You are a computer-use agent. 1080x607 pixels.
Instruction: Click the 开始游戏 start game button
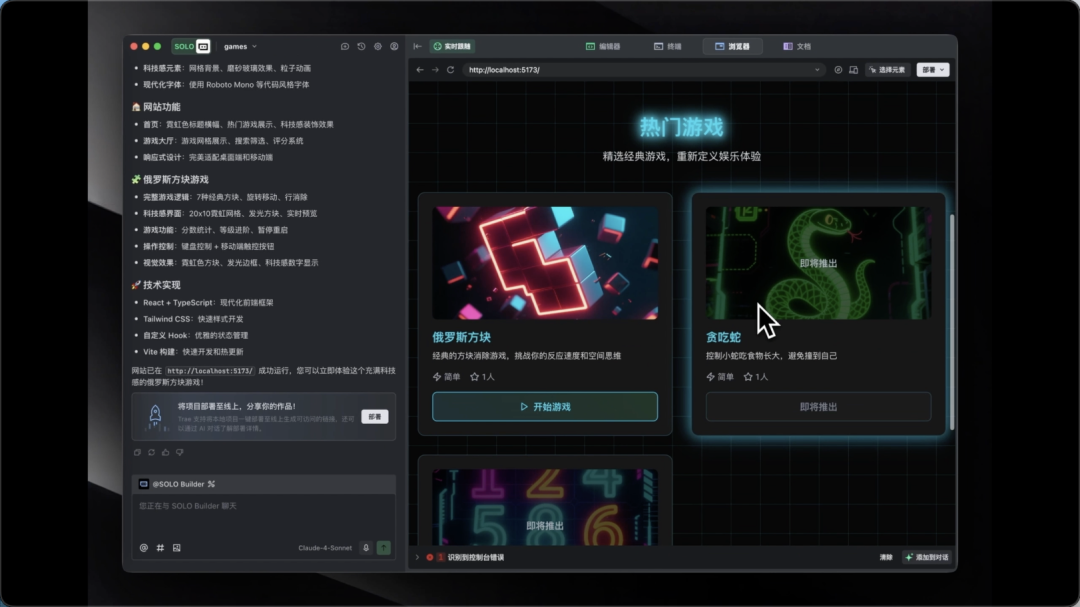click(x=545, y=407)
